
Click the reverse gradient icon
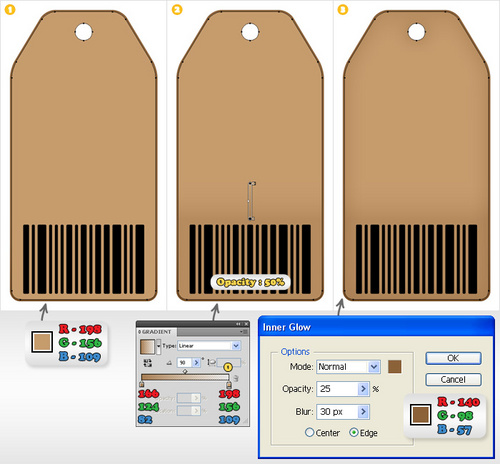coord(147,363)
